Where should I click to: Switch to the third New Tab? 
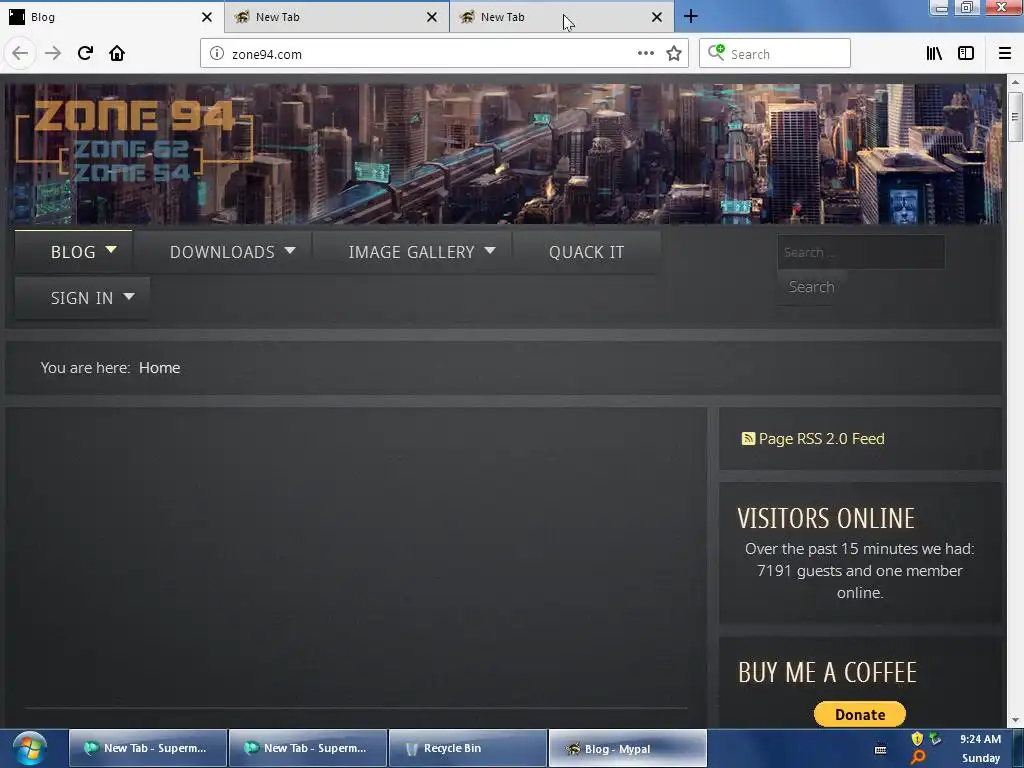click(562, 17)
